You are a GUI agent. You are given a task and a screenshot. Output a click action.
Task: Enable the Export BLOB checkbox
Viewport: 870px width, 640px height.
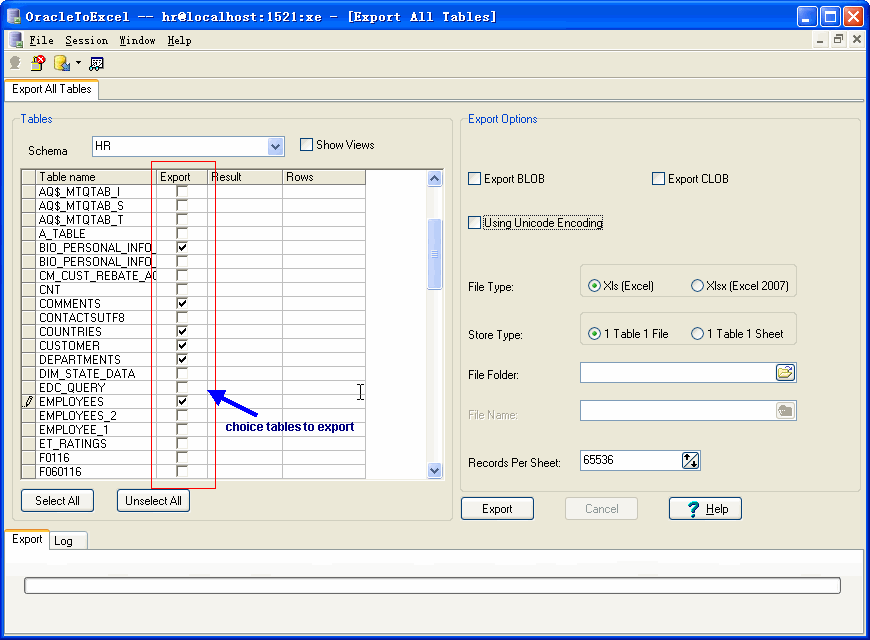[474, 179]
